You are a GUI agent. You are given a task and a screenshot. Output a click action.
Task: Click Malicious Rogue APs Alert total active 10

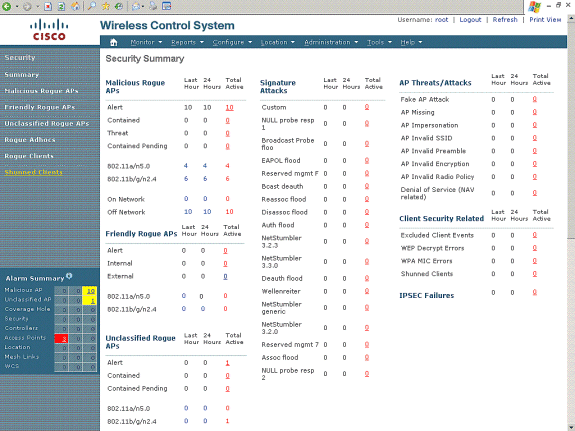click(230, 107)
